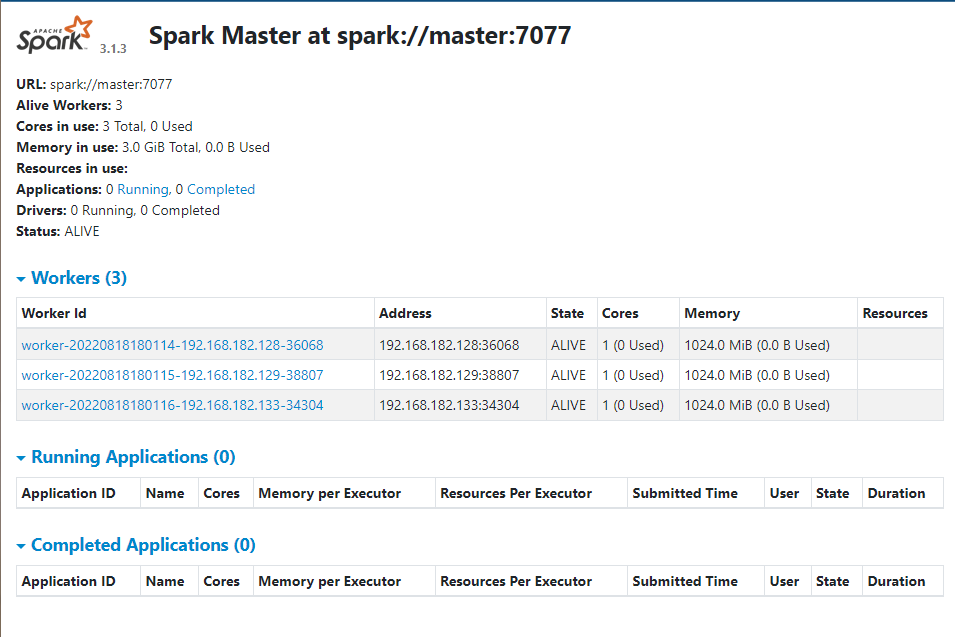Select the ALIVE status text

point(84,231)
